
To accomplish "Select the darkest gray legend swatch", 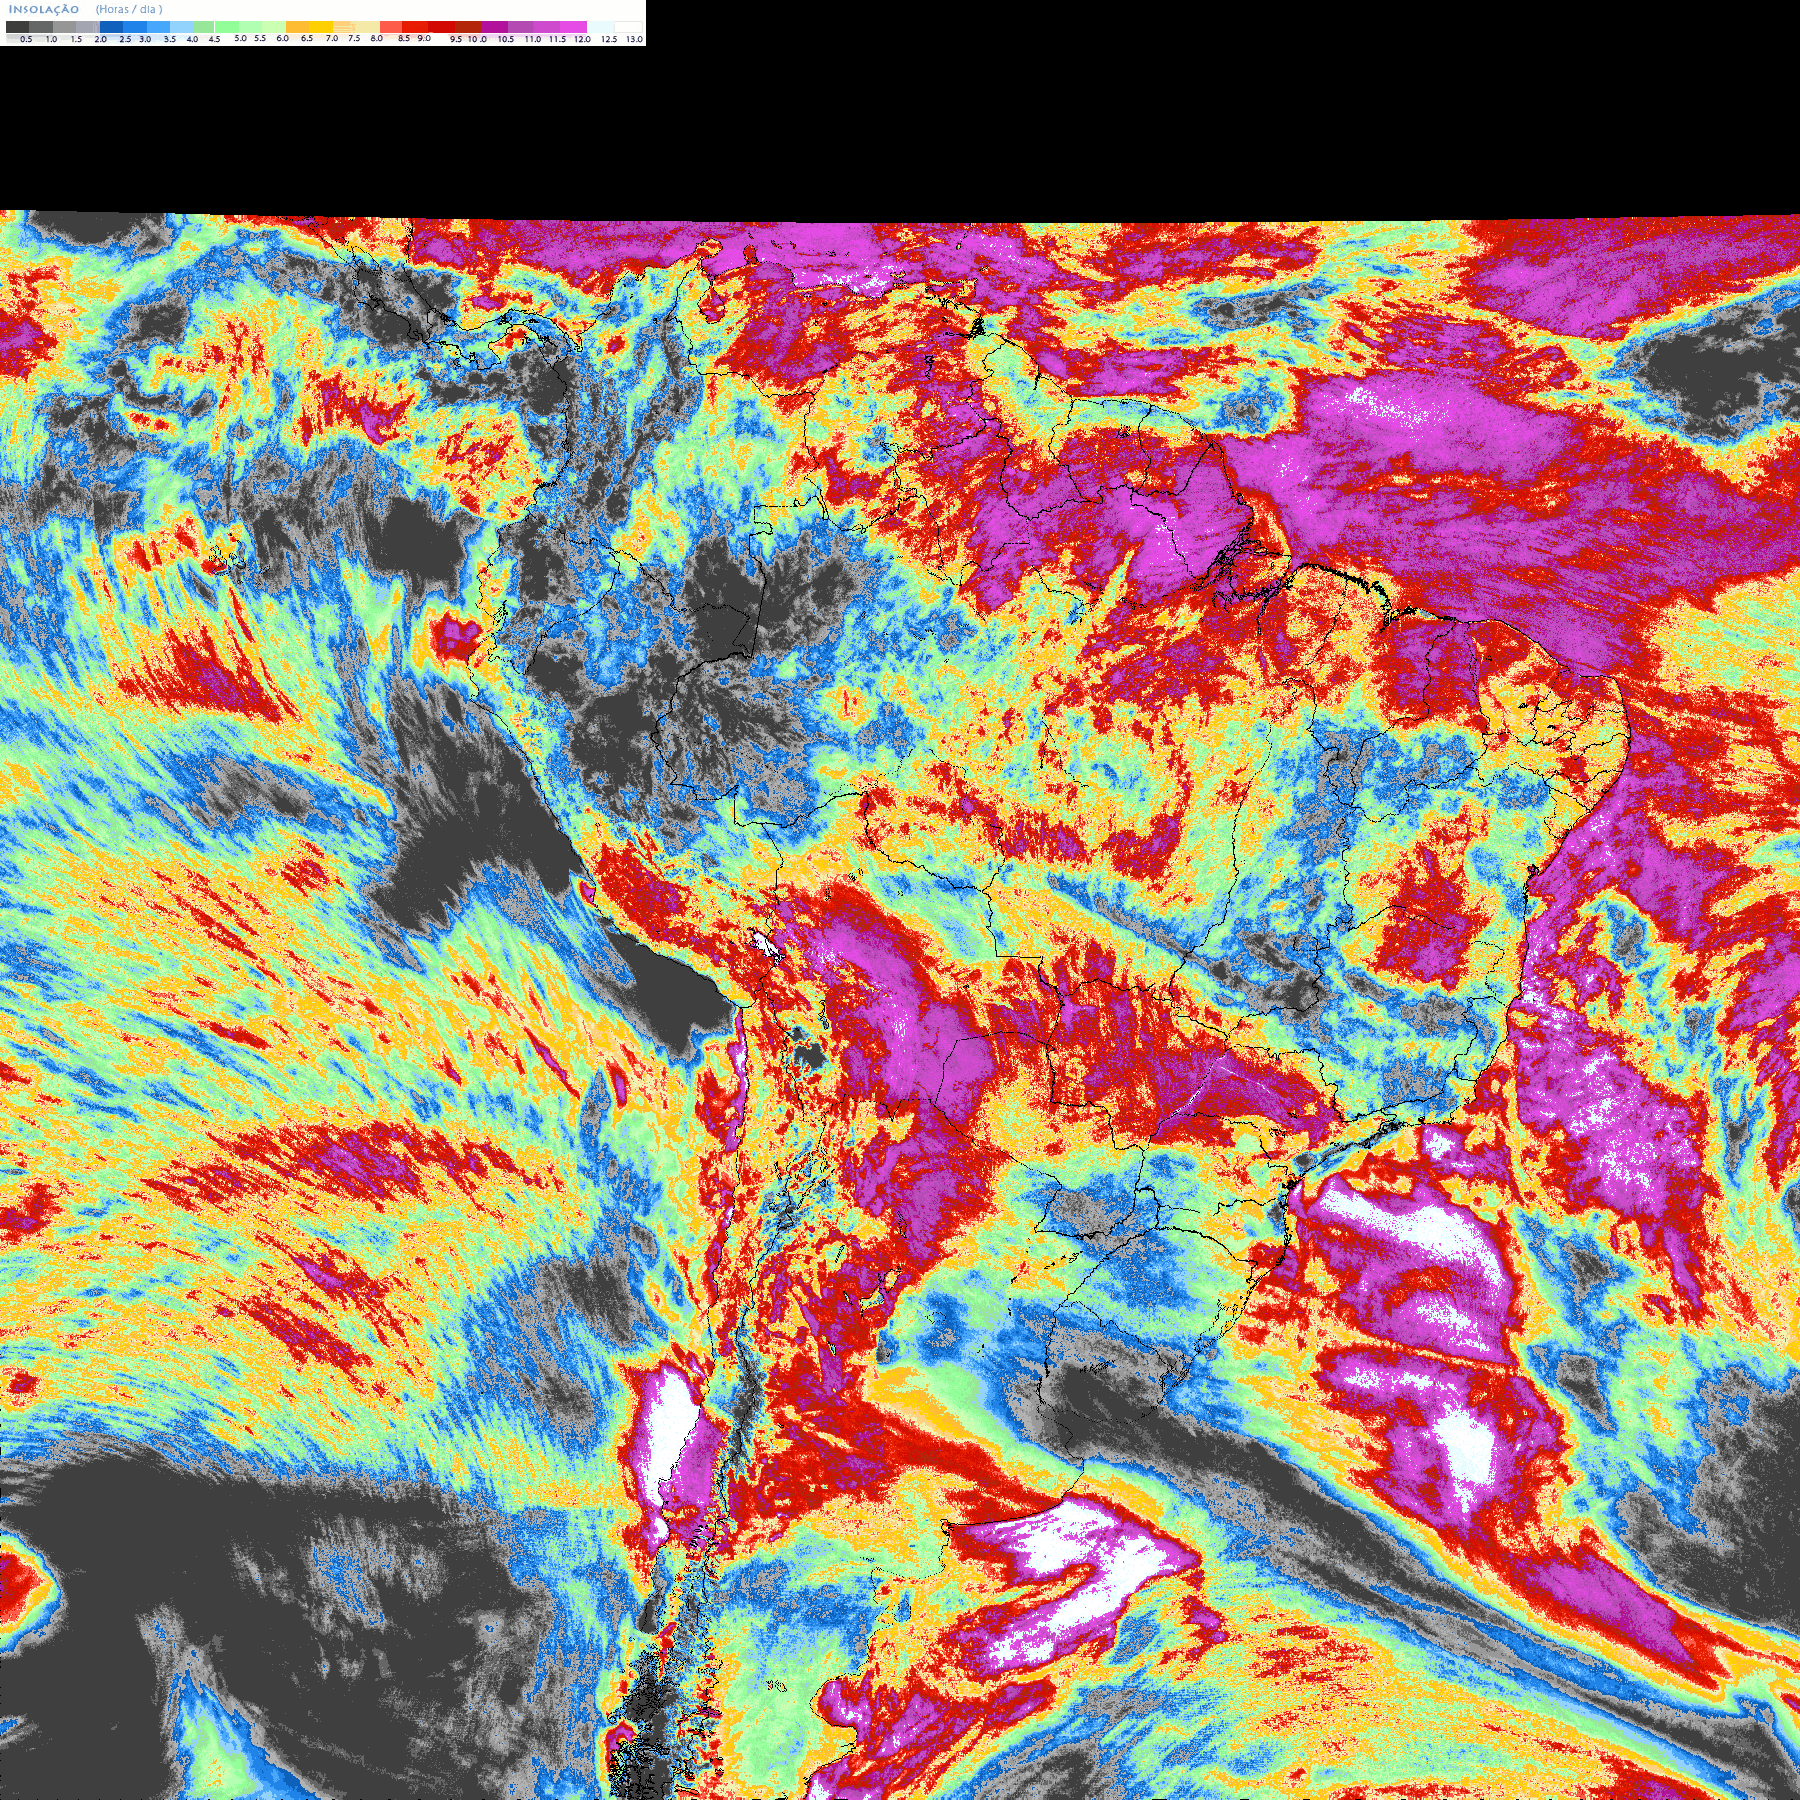I will pos(17,27).
